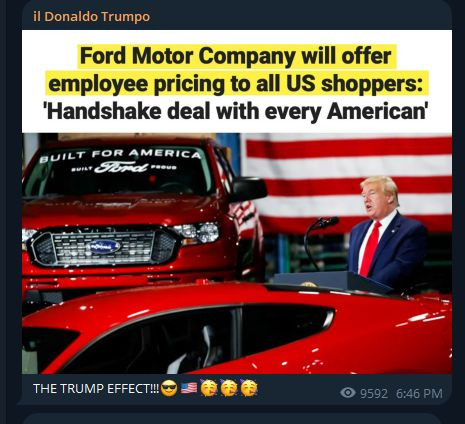Viewport: 465px width, 424px height.
Task: Click the blue Ford oval grille badge
Action: tap(104, 247)
